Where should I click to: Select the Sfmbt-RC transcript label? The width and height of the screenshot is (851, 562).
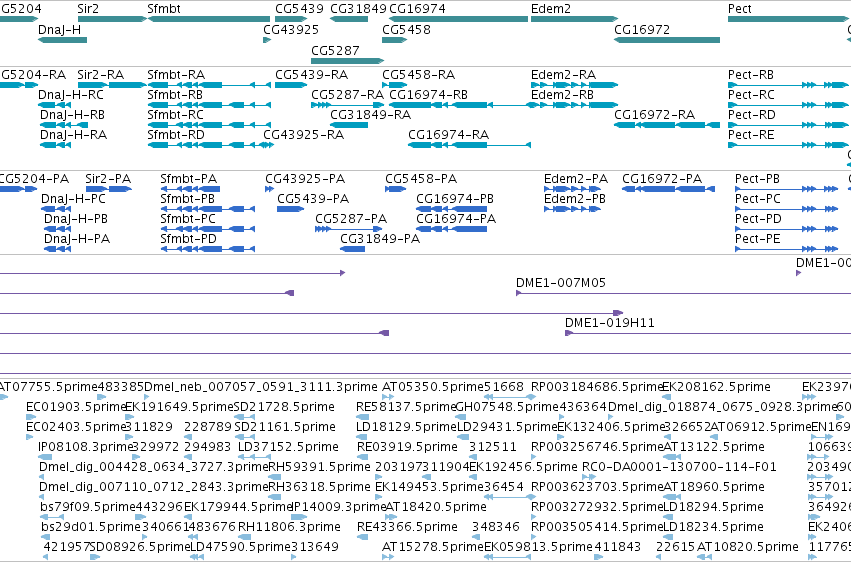pyautogui.click(x=175, y=114)
